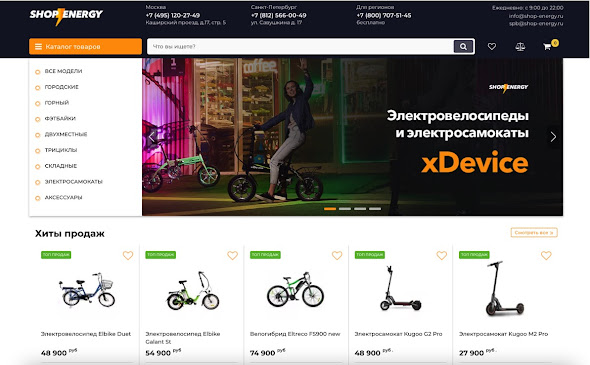Image resolution: width=590 pixels, height=365 pixels.
Task: Toggle favorite heart on Kugoo G2 Pro
Action: 441,256
